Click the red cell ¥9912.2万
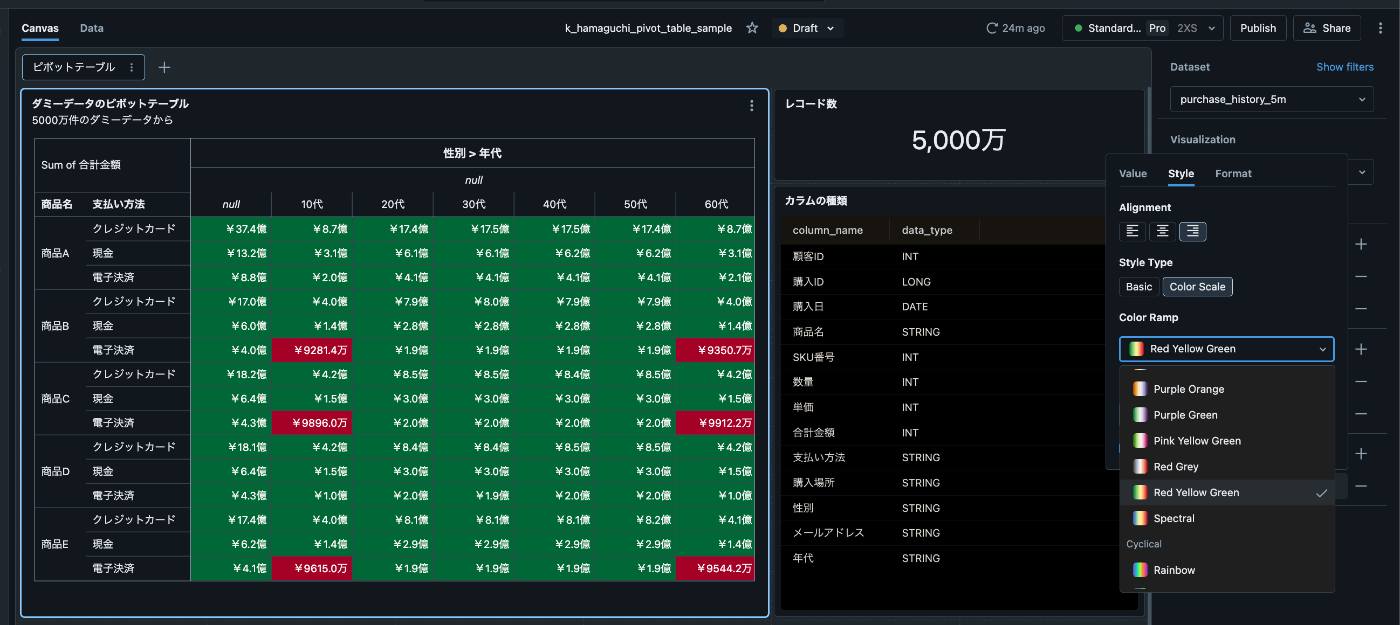 coord(715,423)
